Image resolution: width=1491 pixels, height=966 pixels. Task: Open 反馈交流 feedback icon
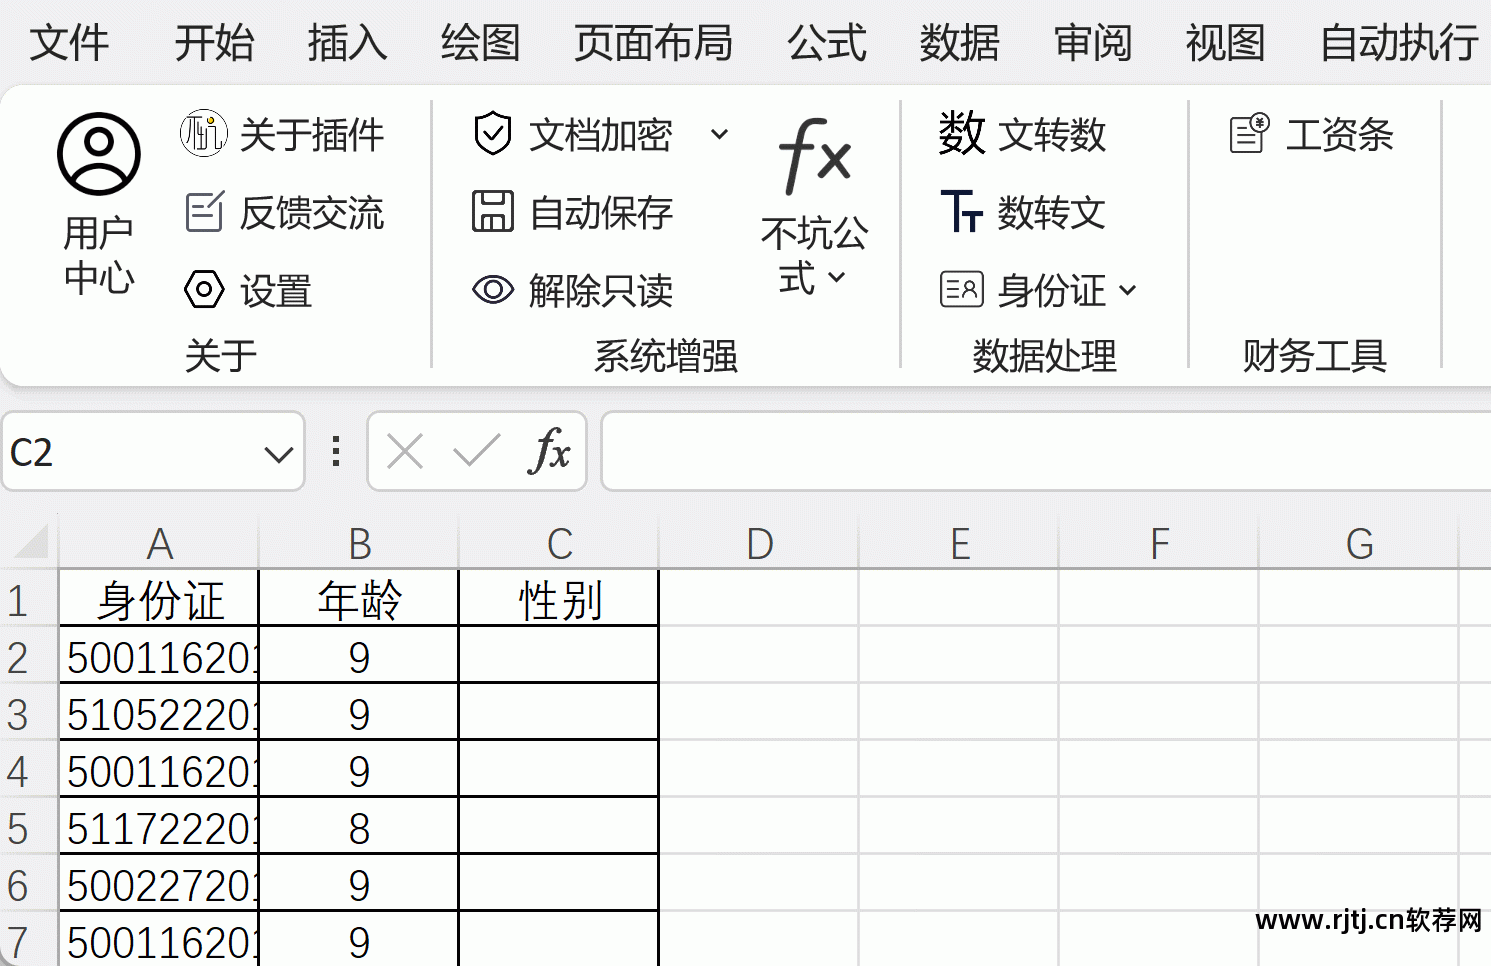click(x=205, y=212)
